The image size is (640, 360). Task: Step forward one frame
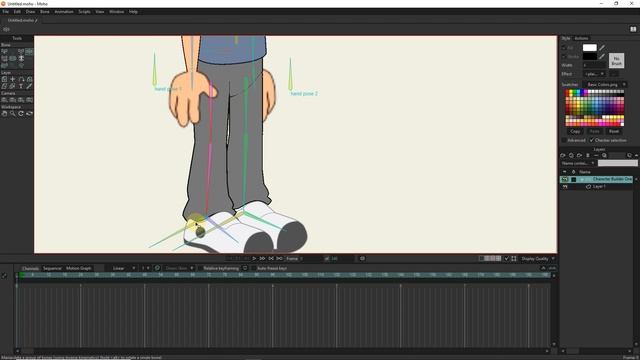[262, 258]
